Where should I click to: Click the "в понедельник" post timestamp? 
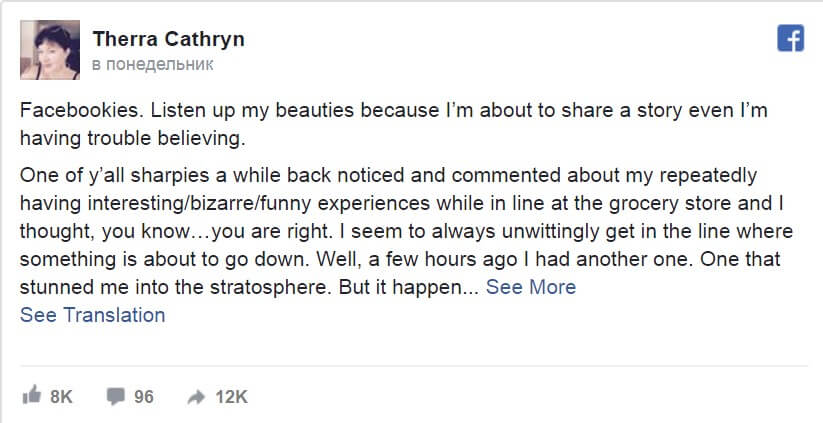point(151,64)
